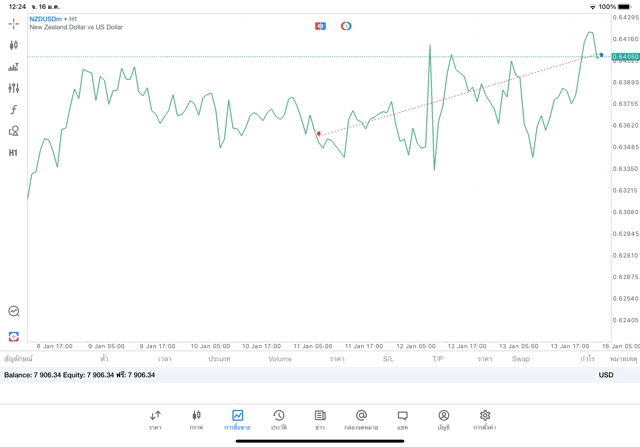Open the indicators icon in sidebar
The width and height of the screenshot is (640, 447).
pyautogui.click(x=13, y=67)
